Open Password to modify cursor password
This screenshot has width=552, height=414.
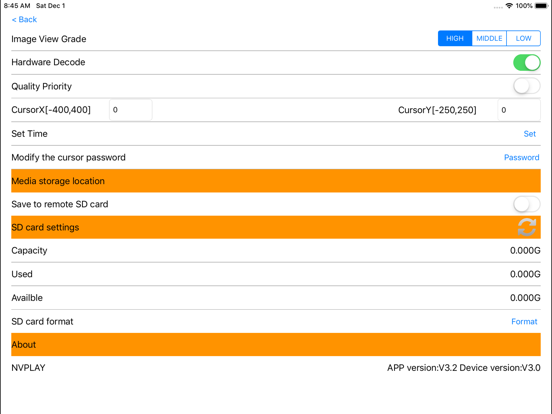tap(522, 157)
